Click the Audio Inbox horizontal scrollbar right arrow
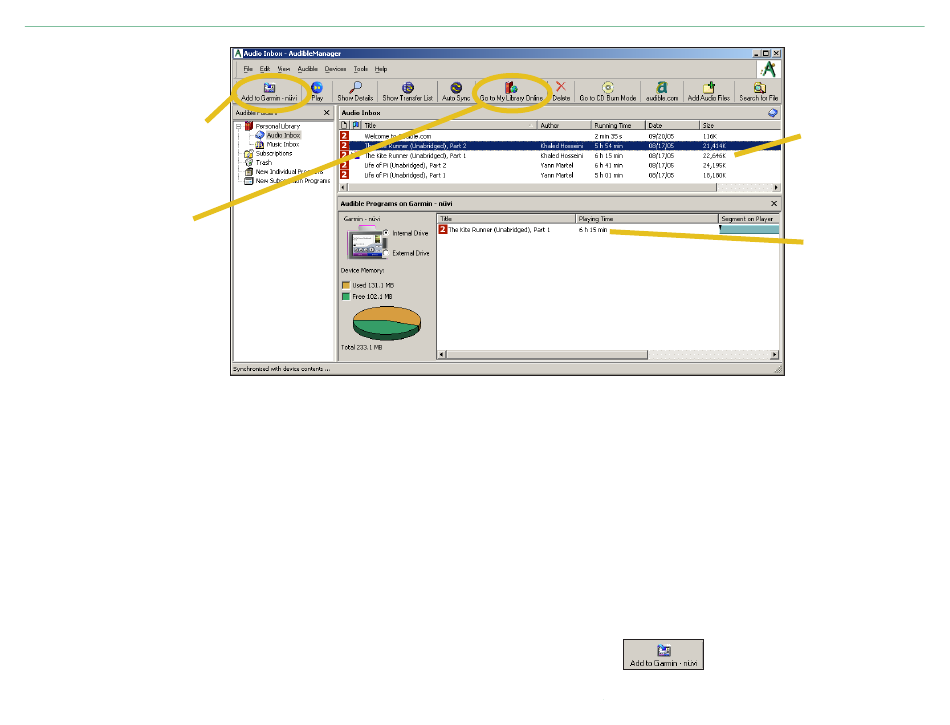 pos(776,187)
